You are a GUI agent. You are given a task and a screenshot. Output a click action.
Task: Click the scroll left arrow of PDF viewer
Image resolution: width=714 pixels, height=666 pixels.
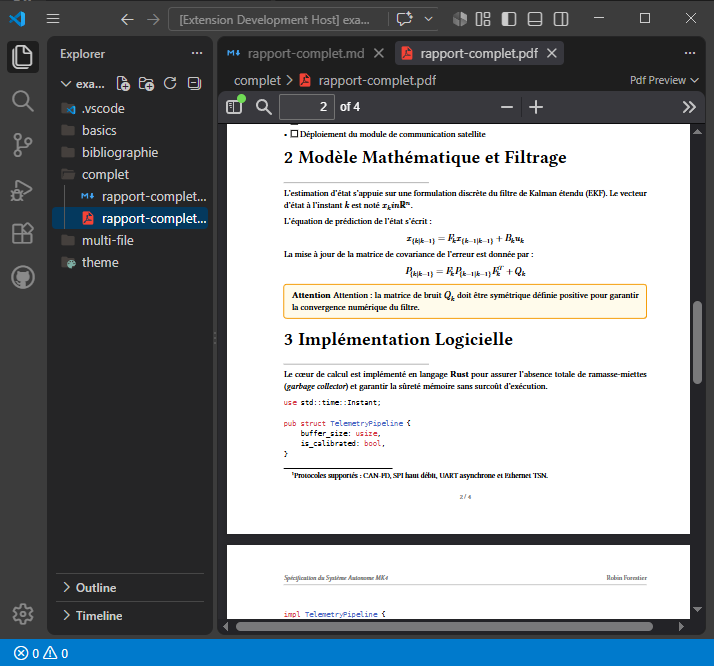225,626
